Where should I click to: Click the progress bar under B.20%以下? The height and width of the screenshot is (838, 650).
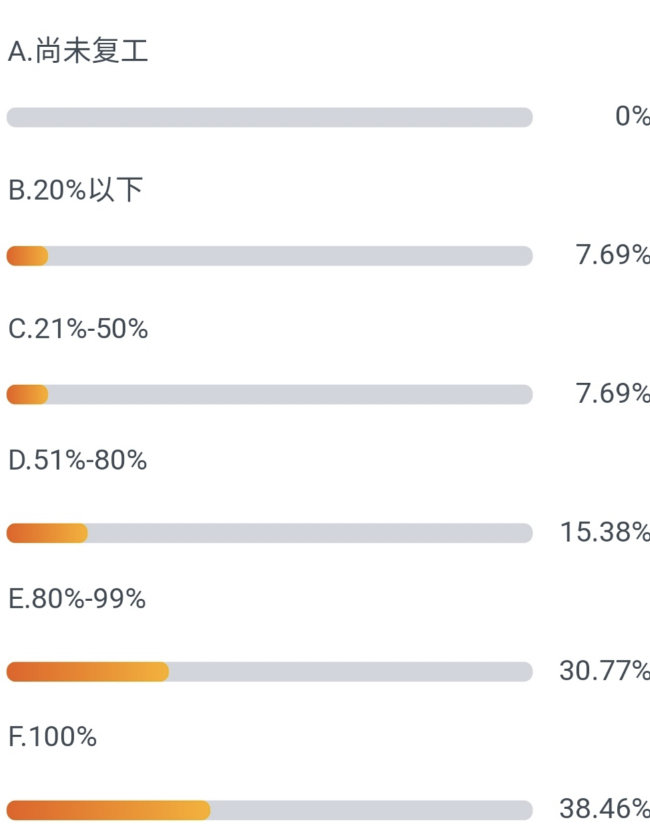pyautogui.click(x=269, y=256)
